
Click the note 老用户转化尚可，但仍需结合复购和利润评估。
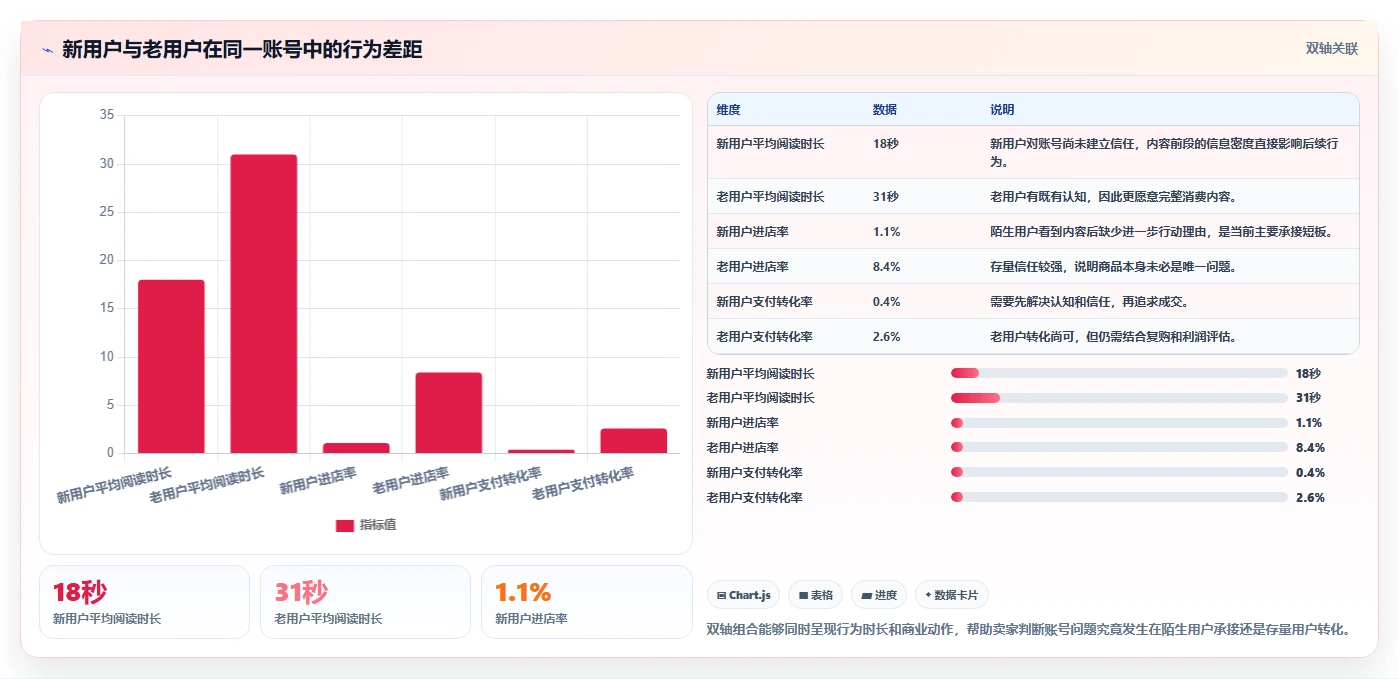coord(1113,337)
